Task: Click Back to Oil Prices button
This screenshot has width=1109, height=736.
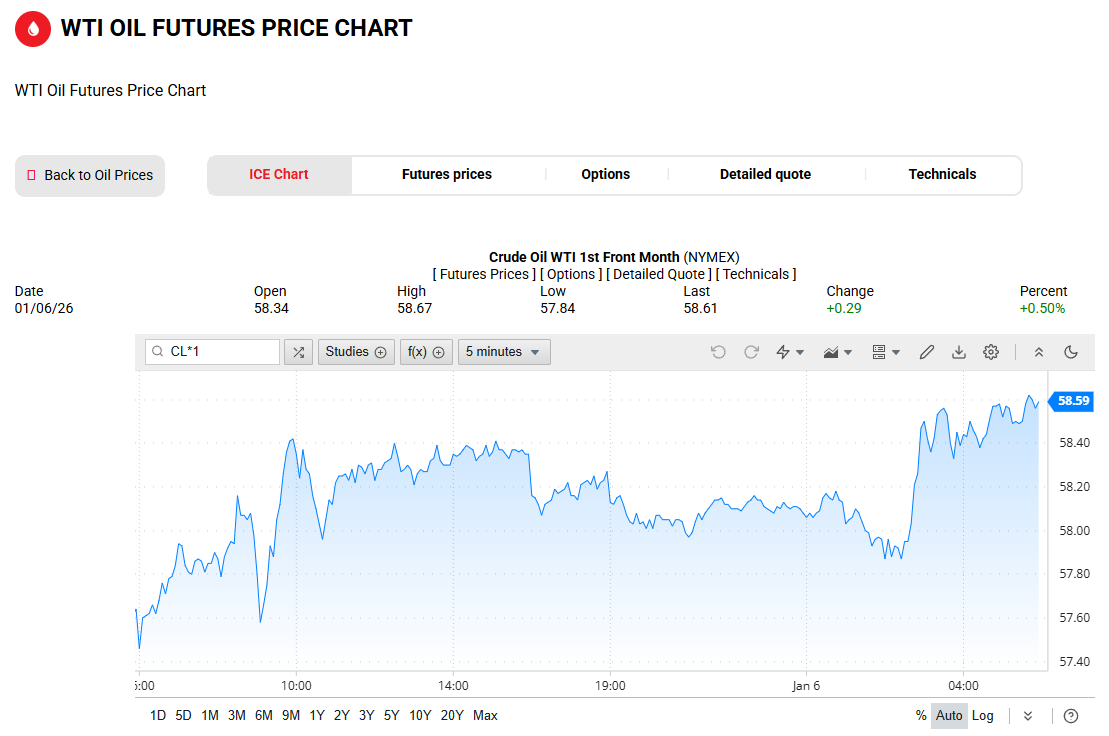Action: [x=90, y=176]
